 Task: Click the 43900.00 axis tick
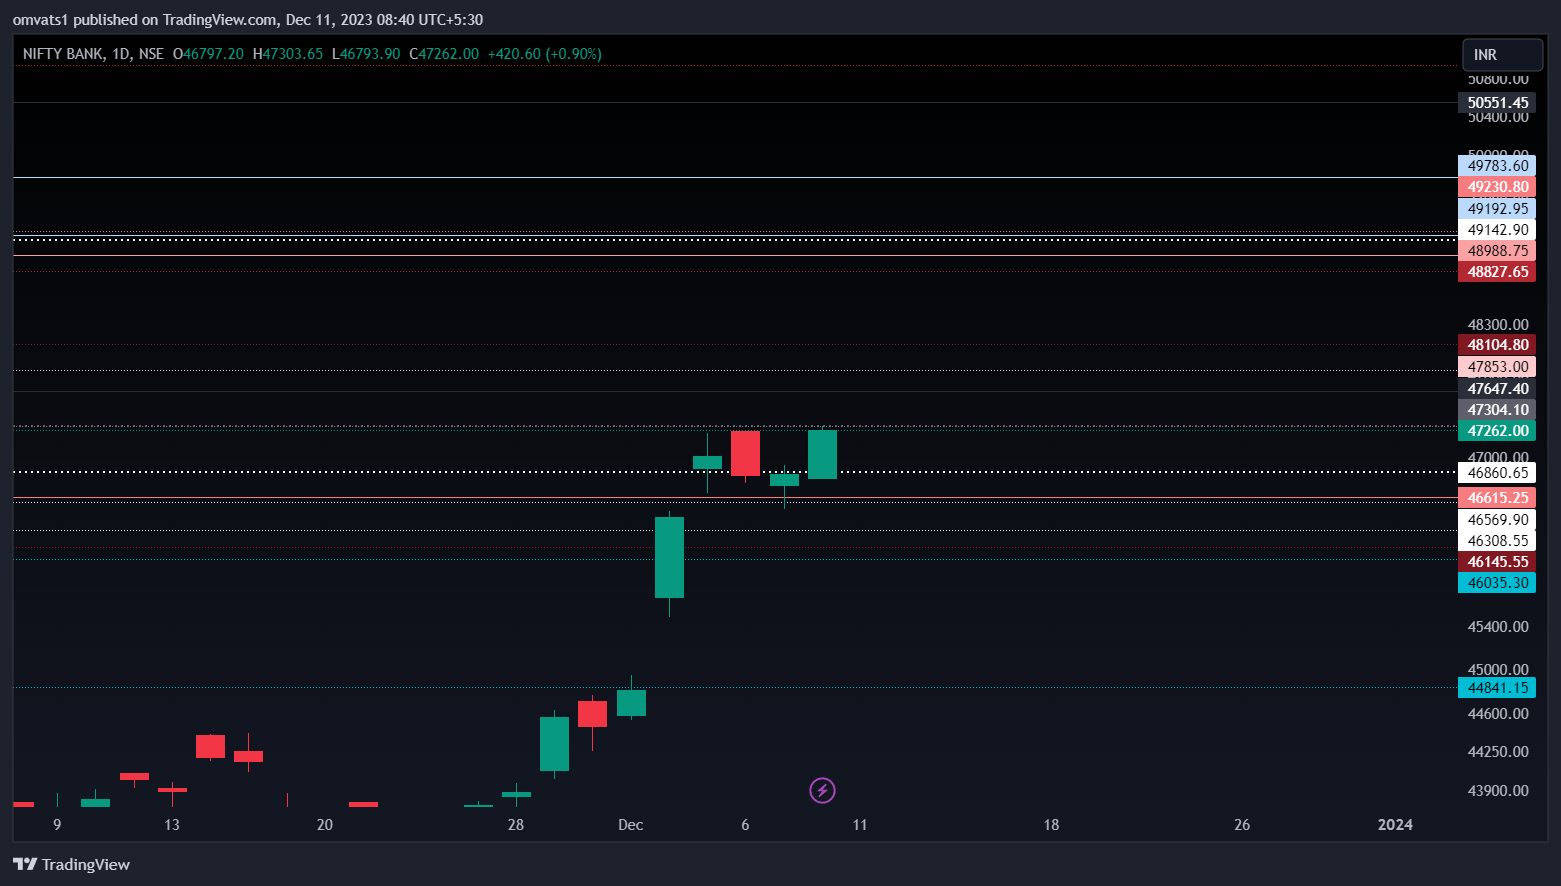coord(1497,791)
